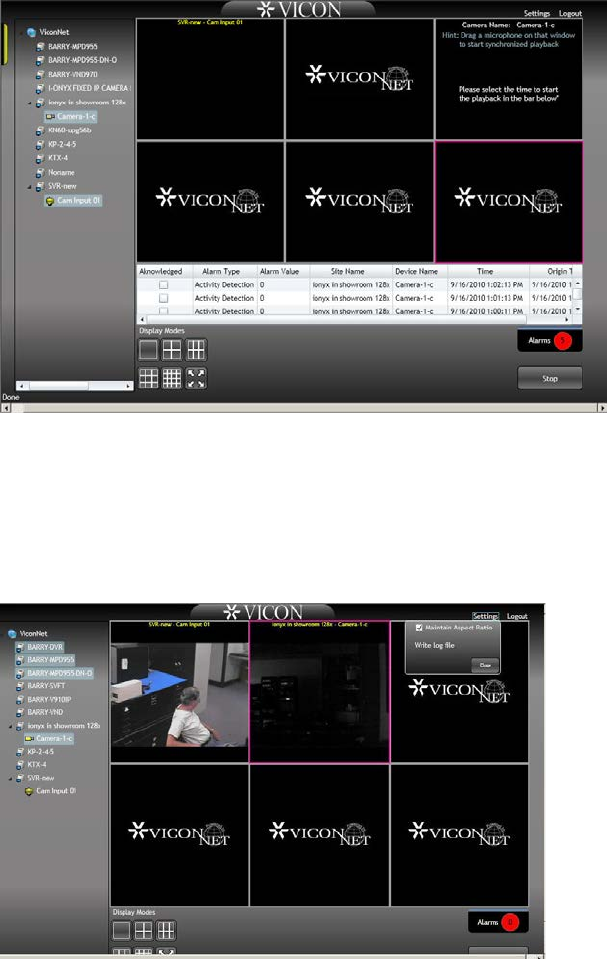The image size is (607, 959).
Task: Click the Stop button
Action: coord(549,379)
